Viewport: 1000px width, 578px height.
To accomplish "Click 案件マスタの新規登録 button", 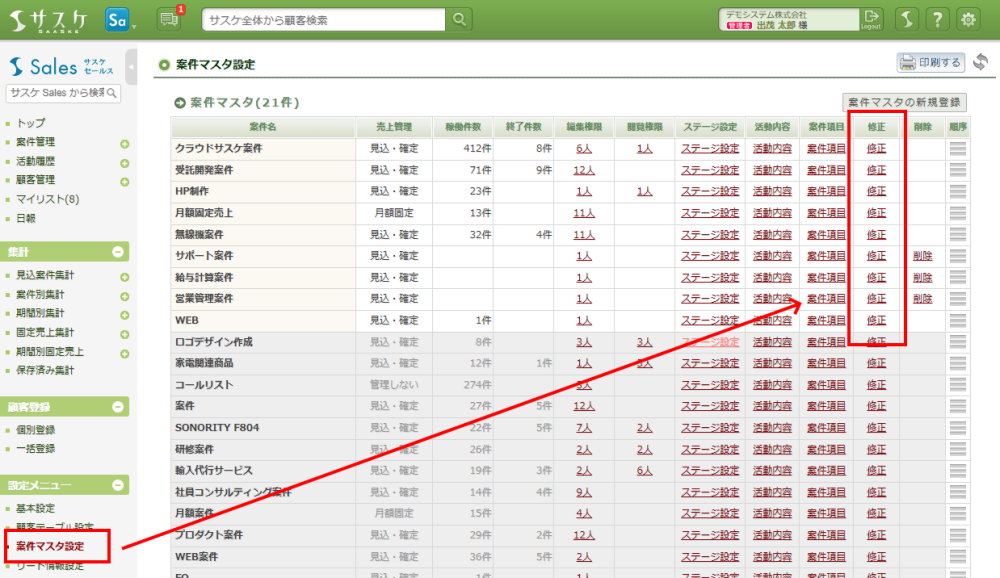I will pos(904,102).
